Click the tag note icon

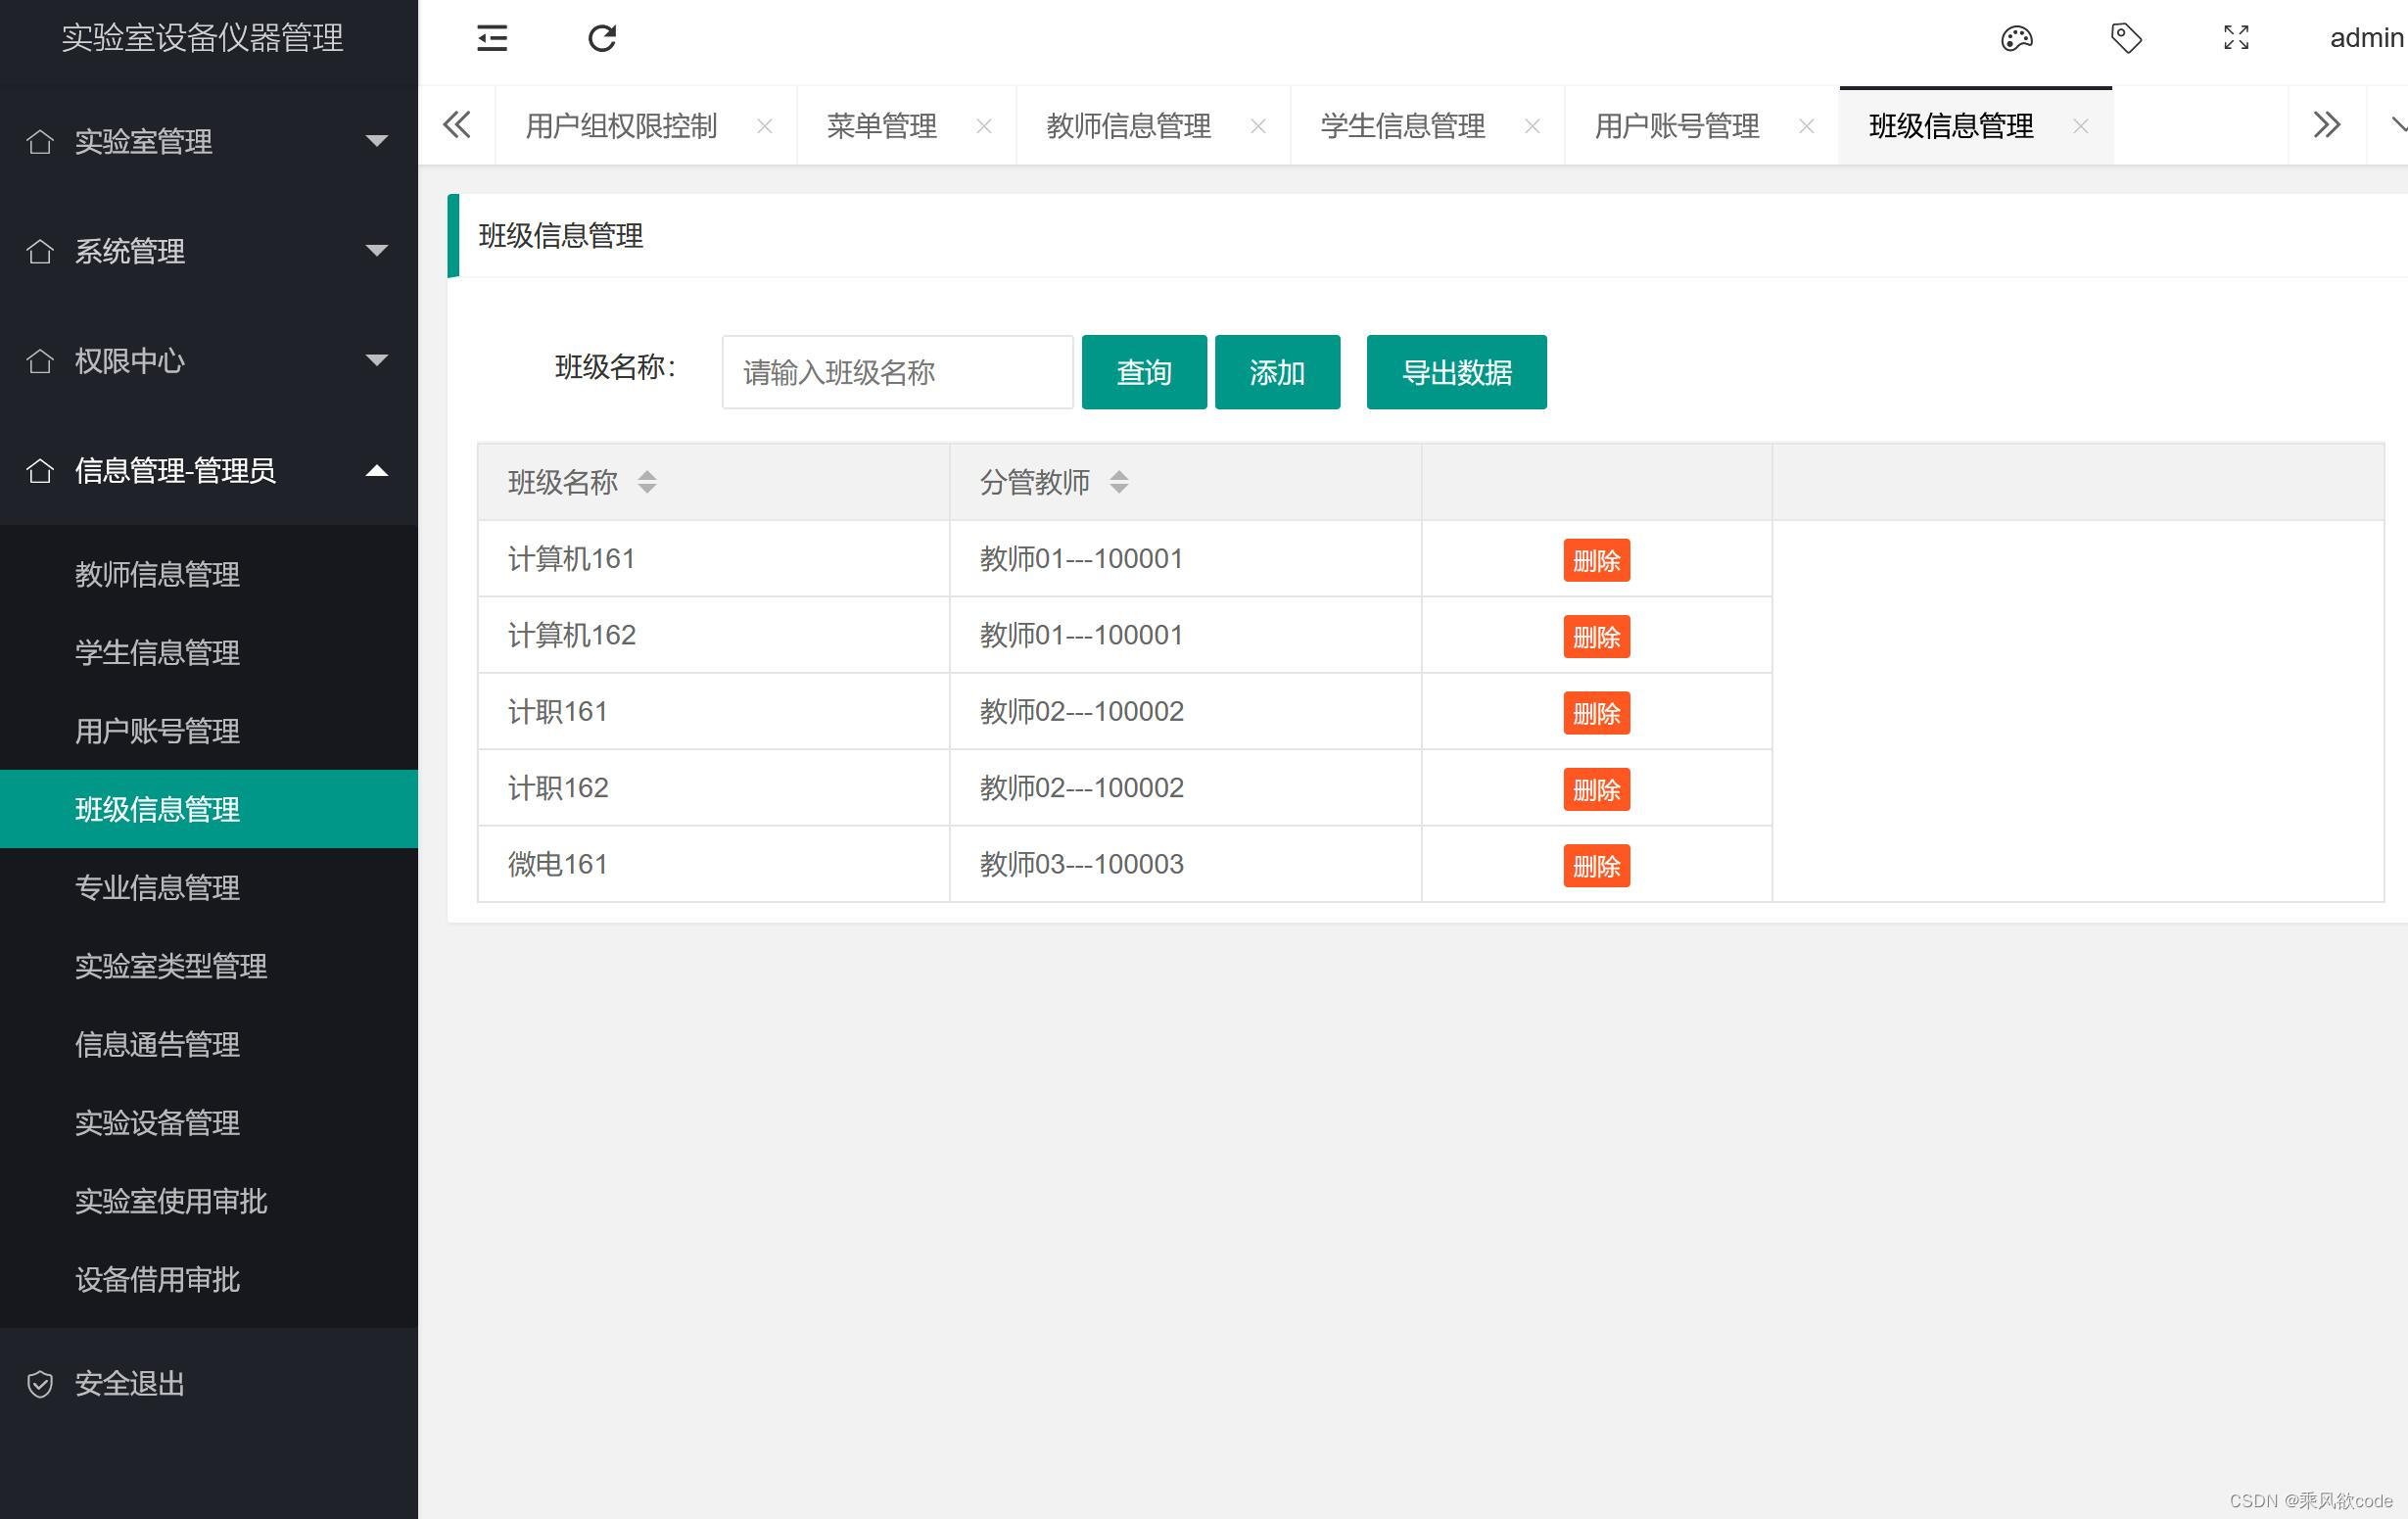(x=2125, y=38)
